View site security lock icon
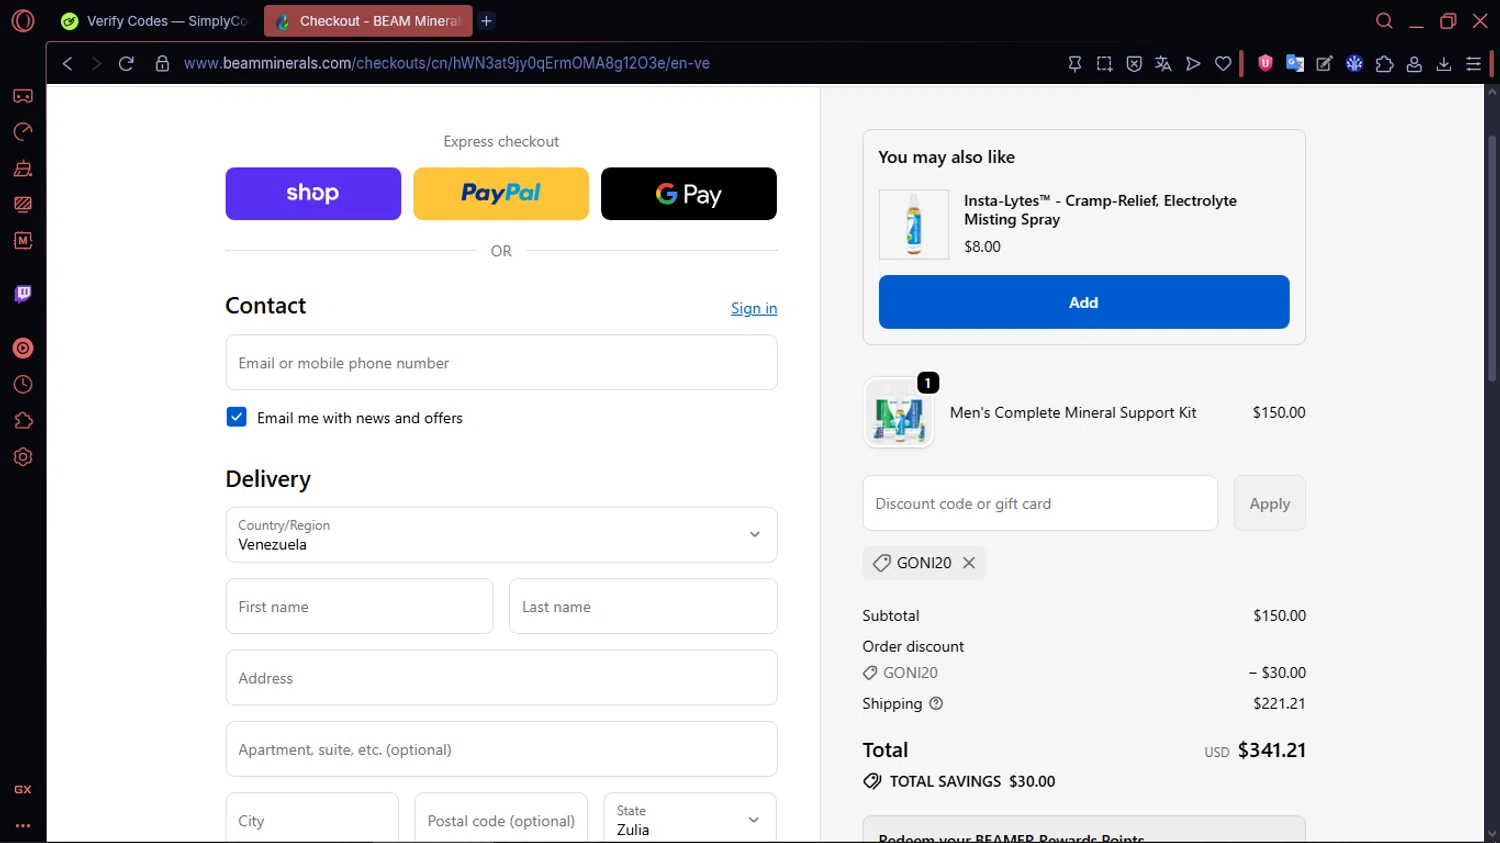This screenshot has width=1500, height=843. click(162, 63)
